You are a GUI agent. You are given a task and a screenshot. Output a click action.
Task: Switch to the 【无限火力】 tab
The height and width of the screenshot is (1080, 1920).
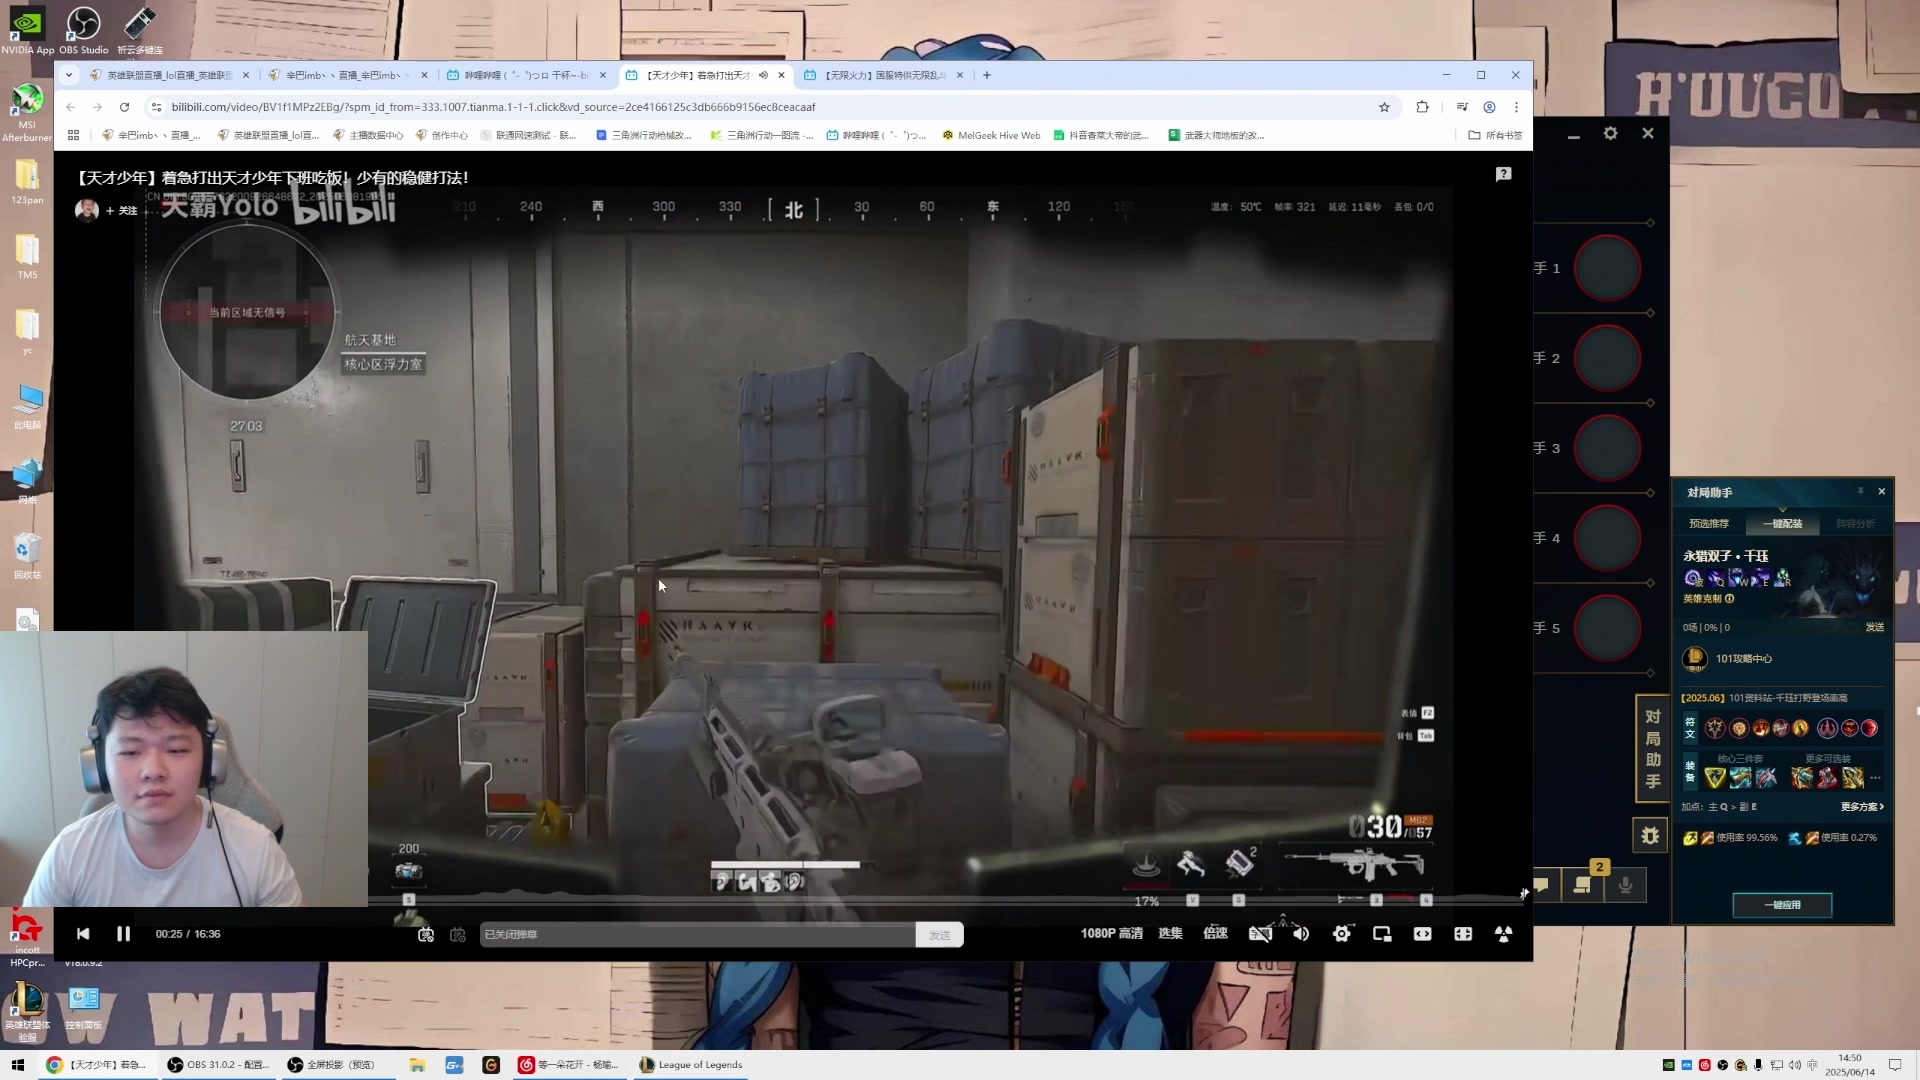click(883, 75)
